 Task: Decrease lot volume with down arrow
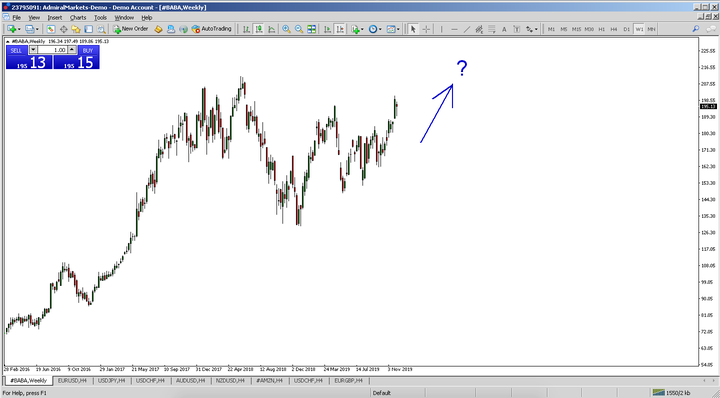point(33,50)
